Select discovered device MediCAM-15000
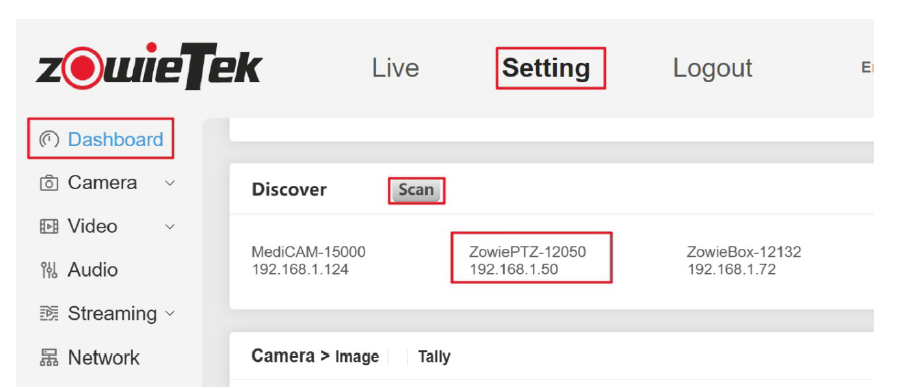This screenshot has height=388, width=903. coord(309,260)
